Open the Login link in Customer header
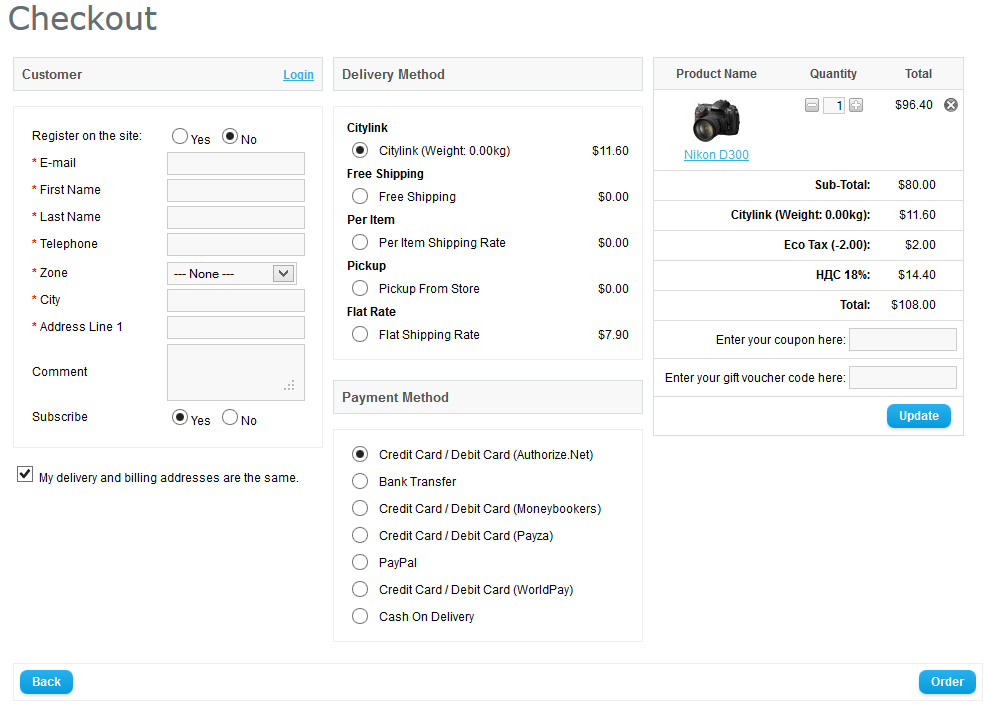This screenshot has width=987, height=704. coord(298,75)
